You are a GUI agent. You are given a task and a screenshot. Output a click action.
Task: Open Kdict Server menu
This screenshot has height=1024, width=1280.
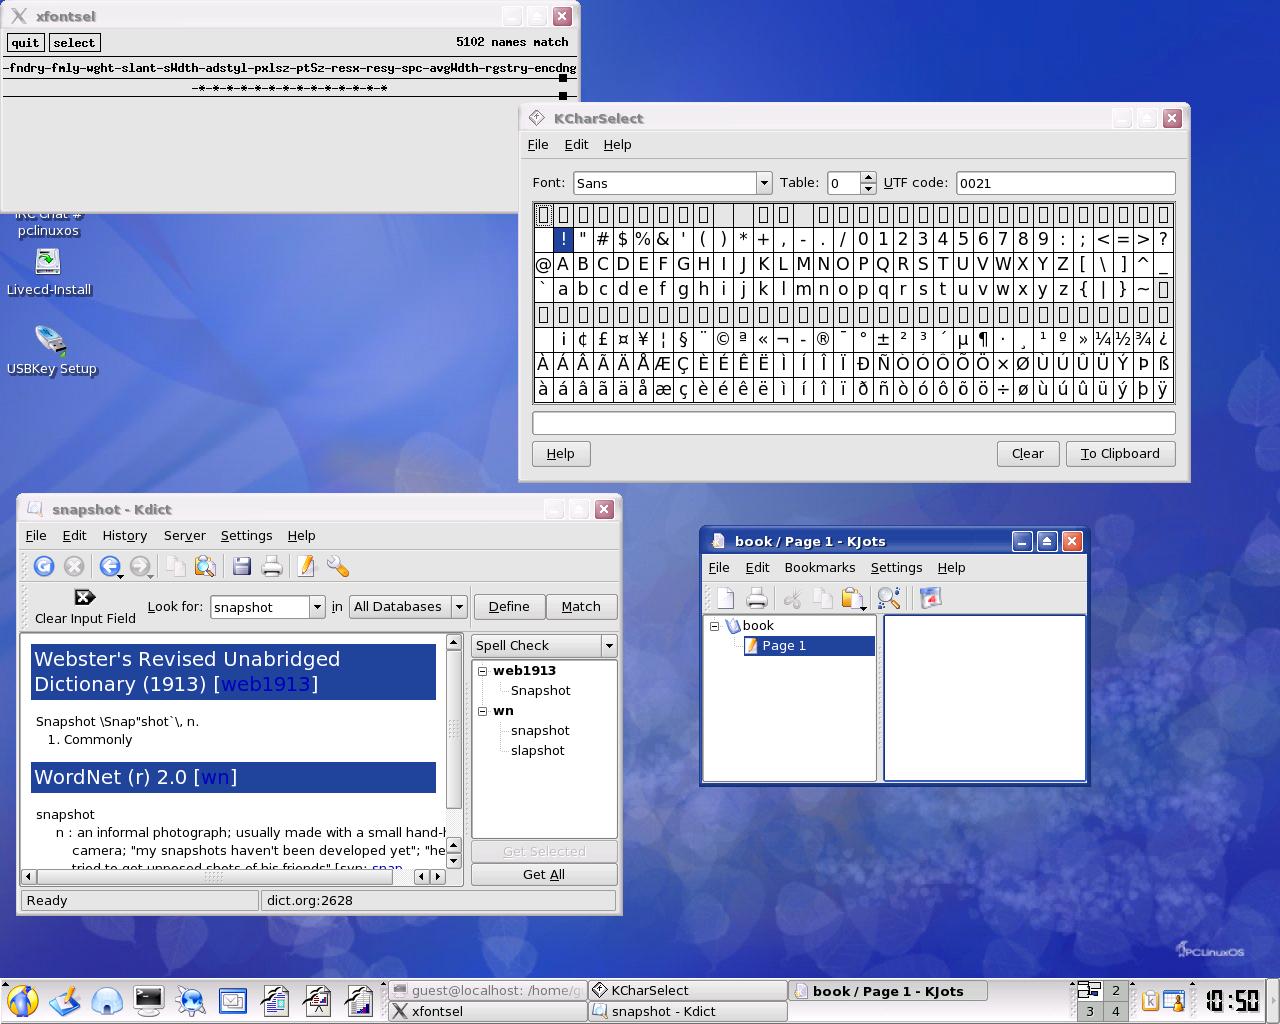click(184, 536)
